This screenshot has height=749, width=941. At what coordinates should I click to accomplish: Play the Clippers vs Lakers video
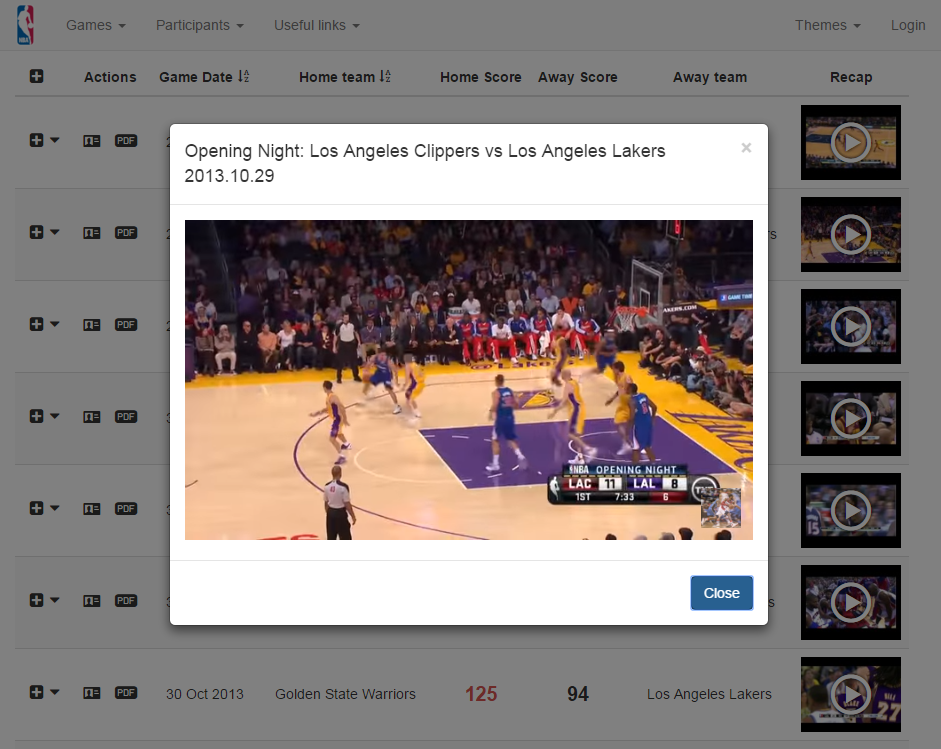(x=468, y=380)
